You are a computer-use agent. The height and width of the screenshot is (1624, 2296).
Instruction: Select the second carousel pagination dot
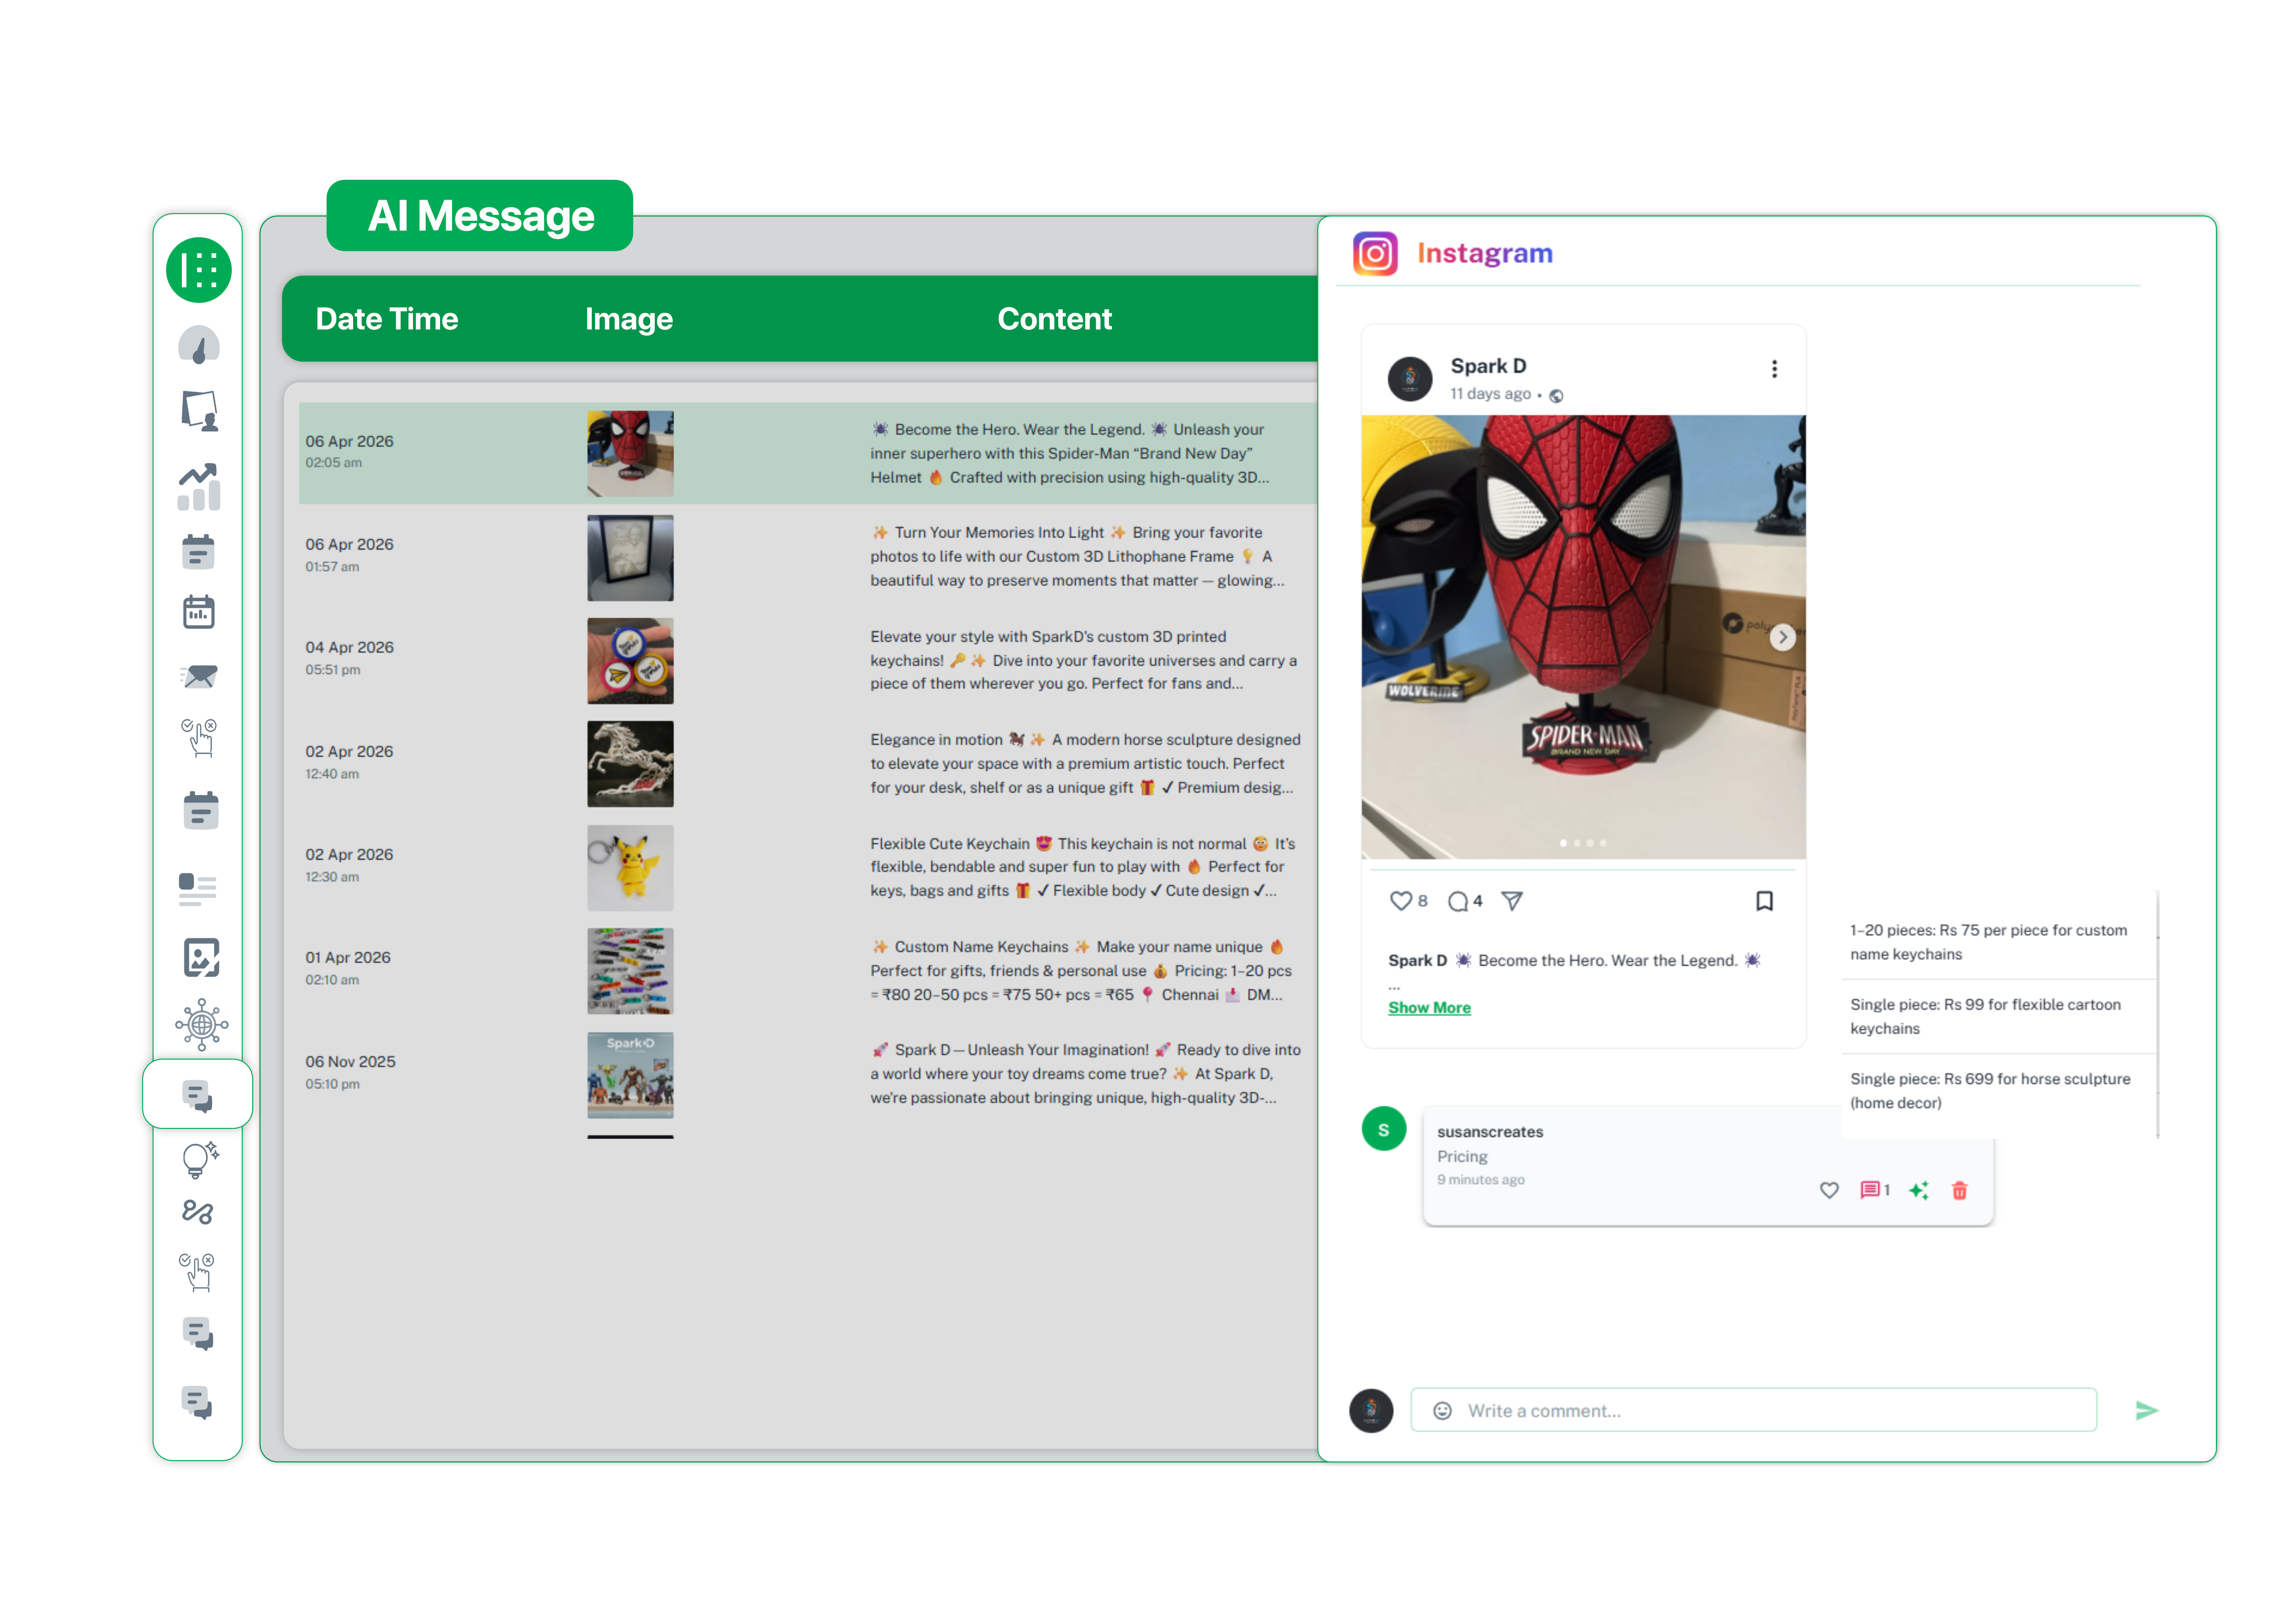tap(1577, 843)
